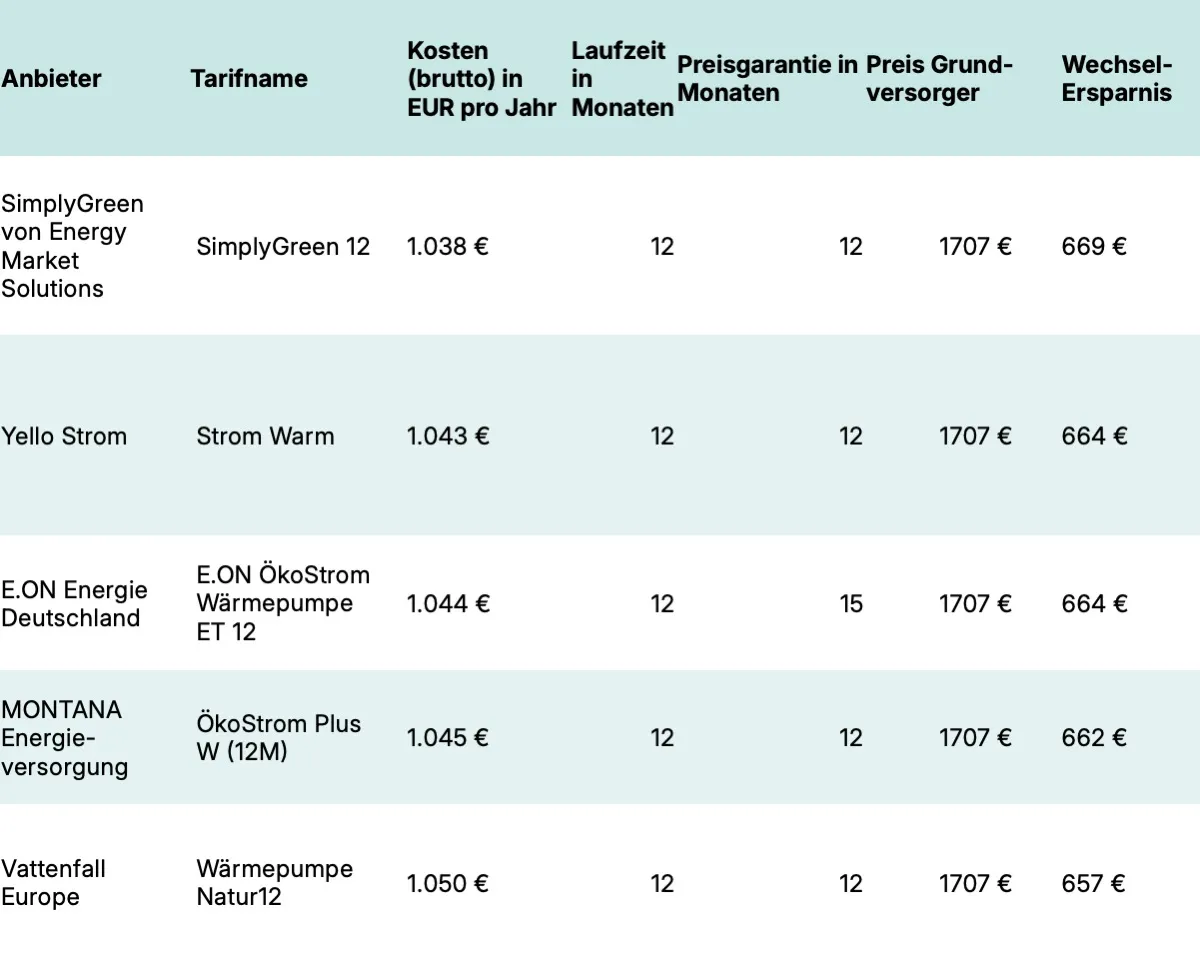
Task: Click the Wärmepumpe Natur12 tariff cell
Action: click(274, 883)
